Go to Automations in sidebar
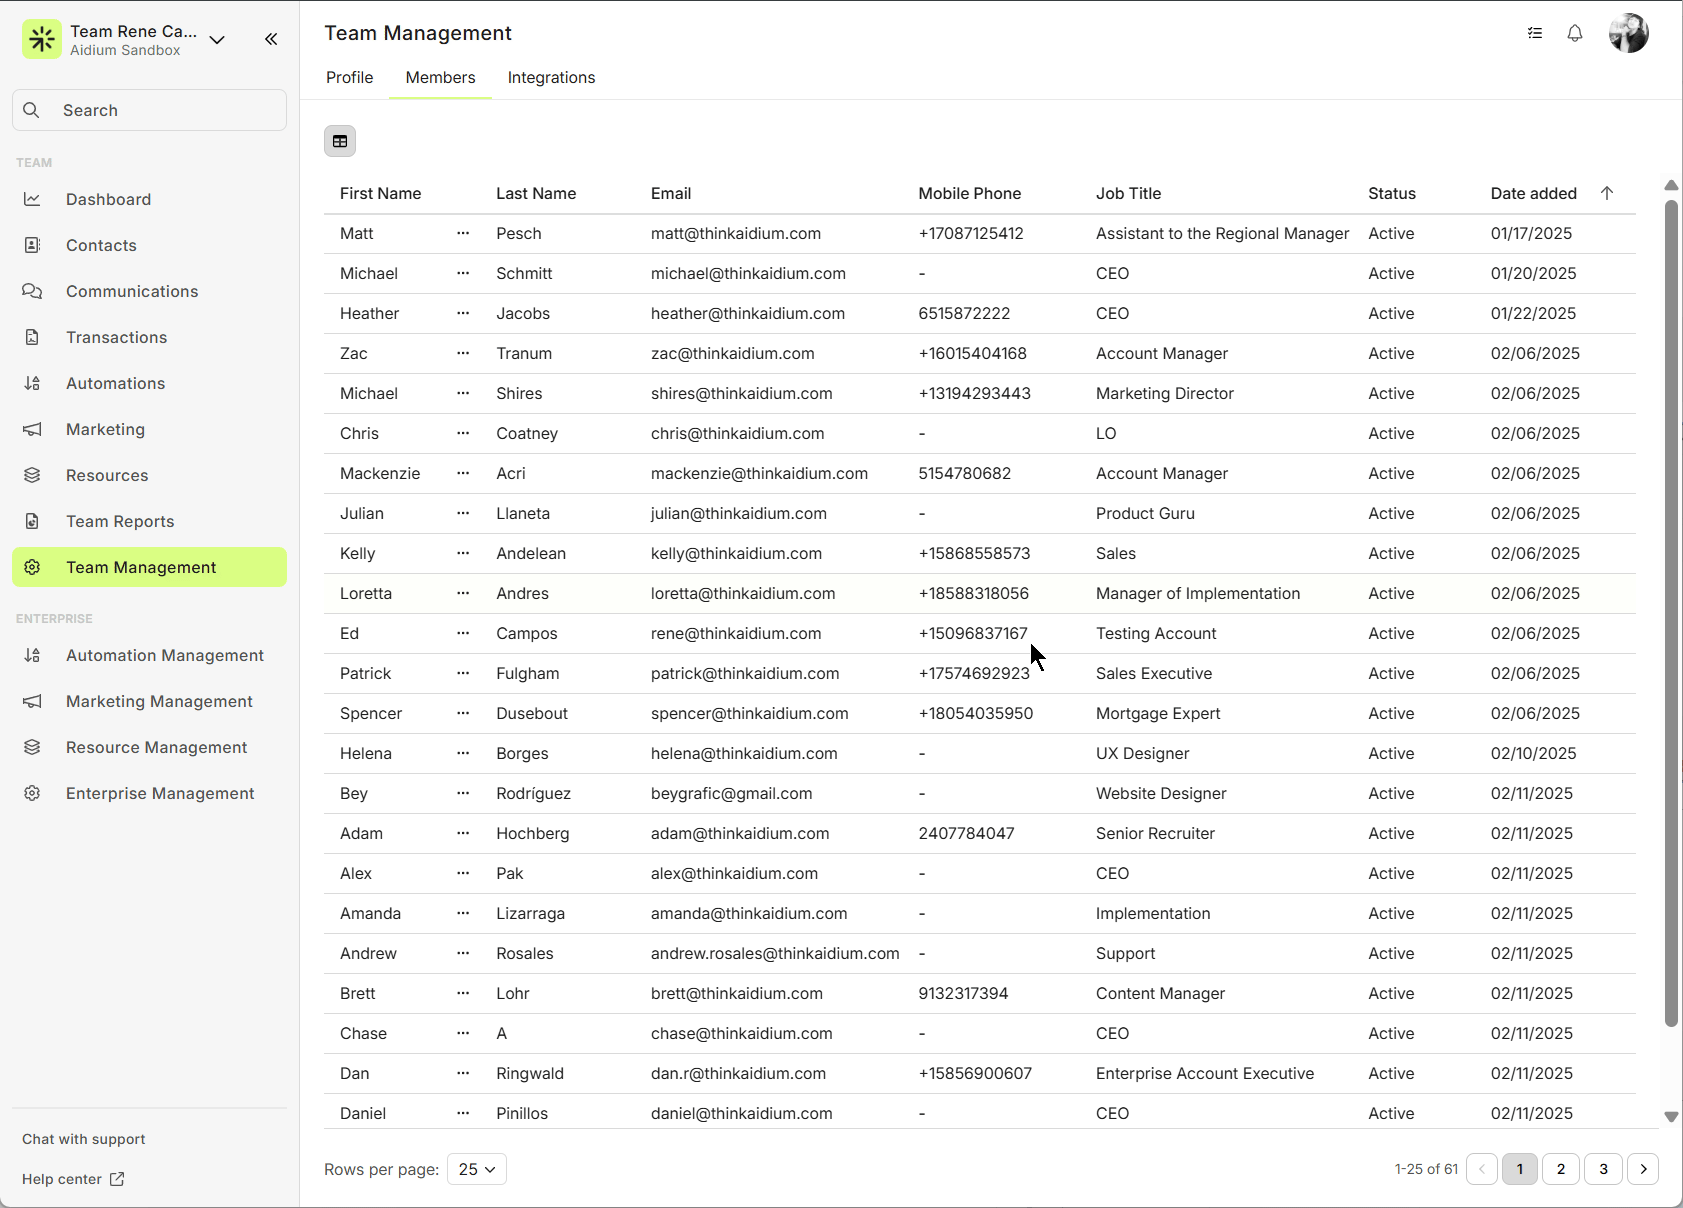Viewport: 1683px width, 1208px height. click(x=115, y=383)
